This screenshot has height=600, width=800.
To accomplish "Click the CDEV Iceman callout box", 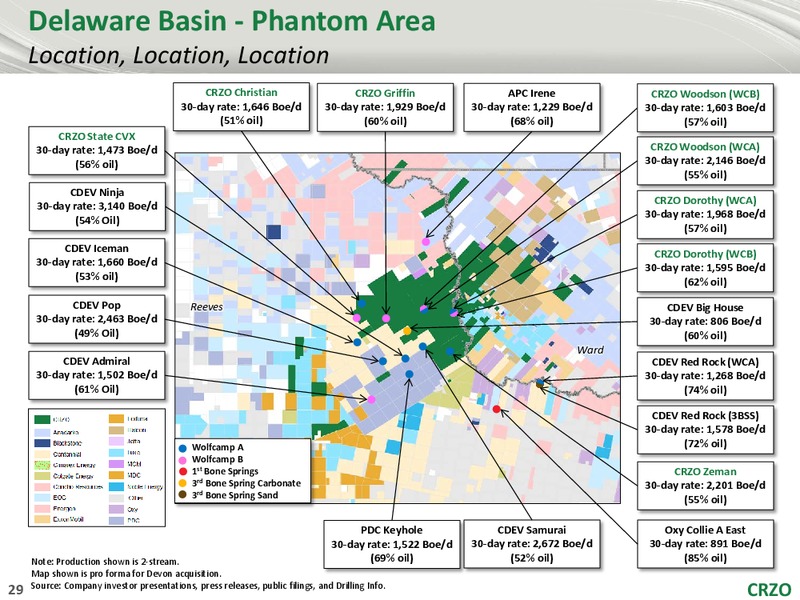I will click(x=97, y=262).
